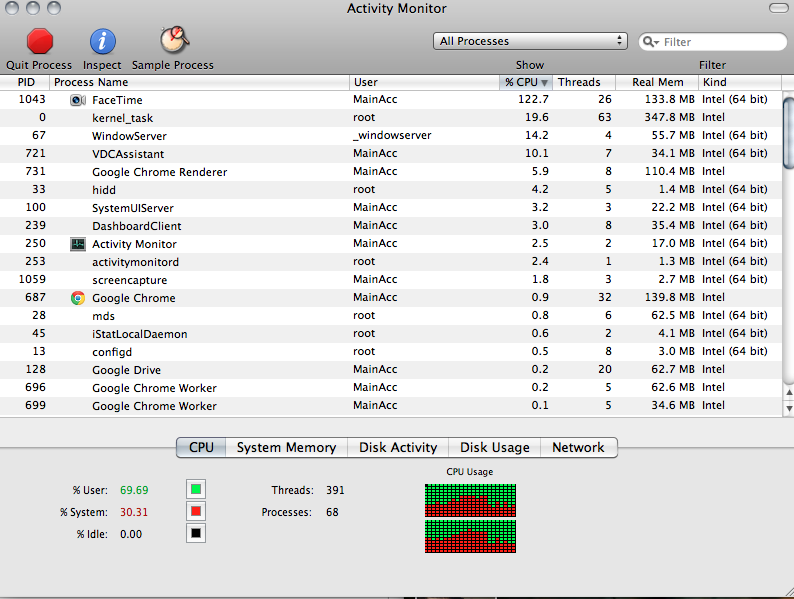Click the toolbar toggle pill at window top-right
This screenshot has height=599, width=794.
(x=778, y=8)
